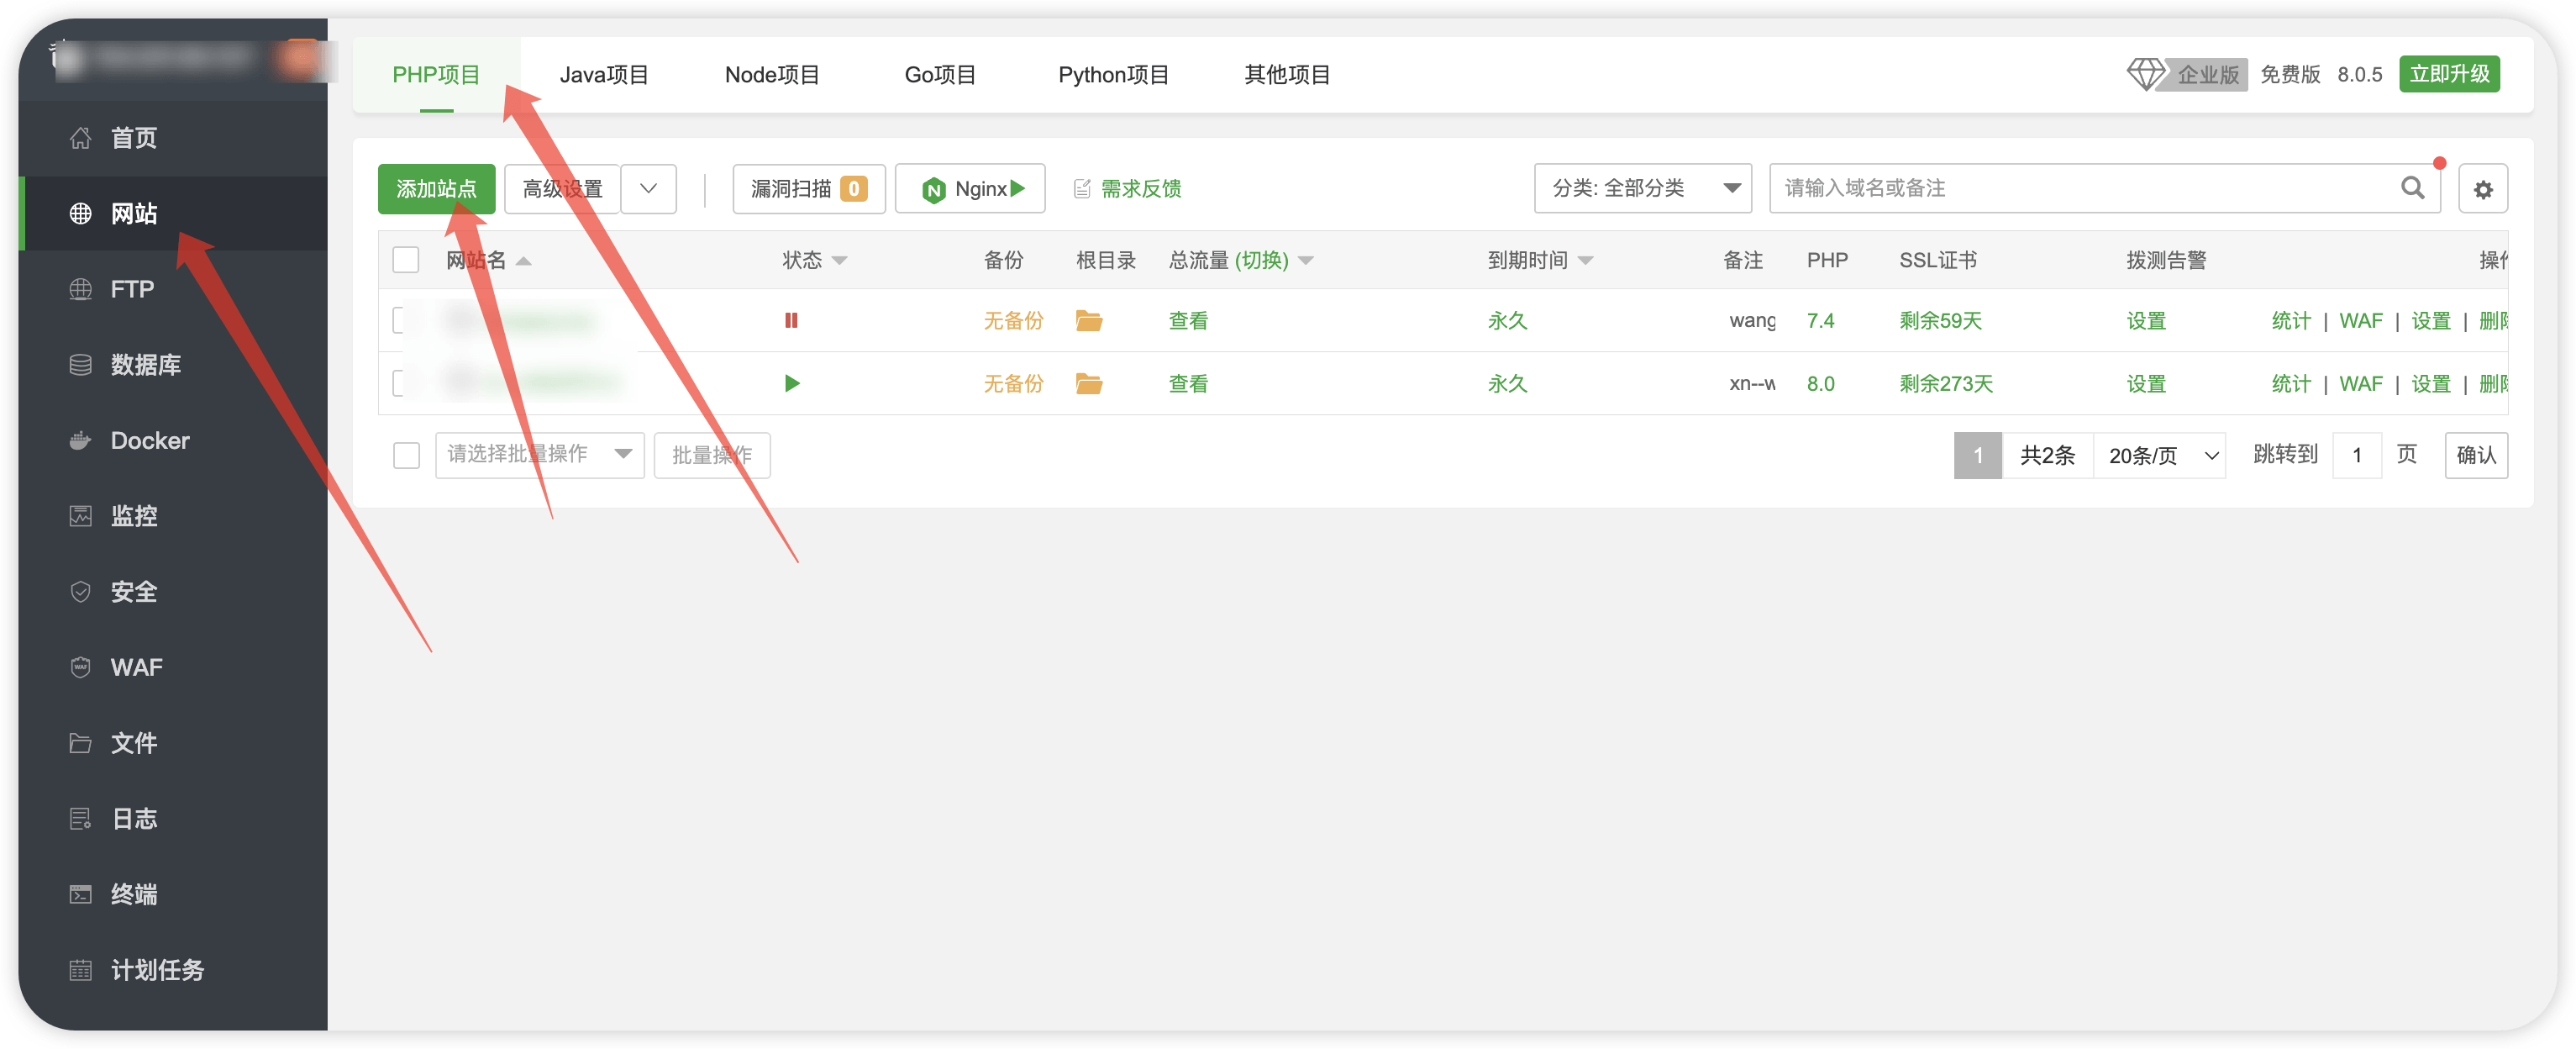Click green running status play icon

coord(792,384)
